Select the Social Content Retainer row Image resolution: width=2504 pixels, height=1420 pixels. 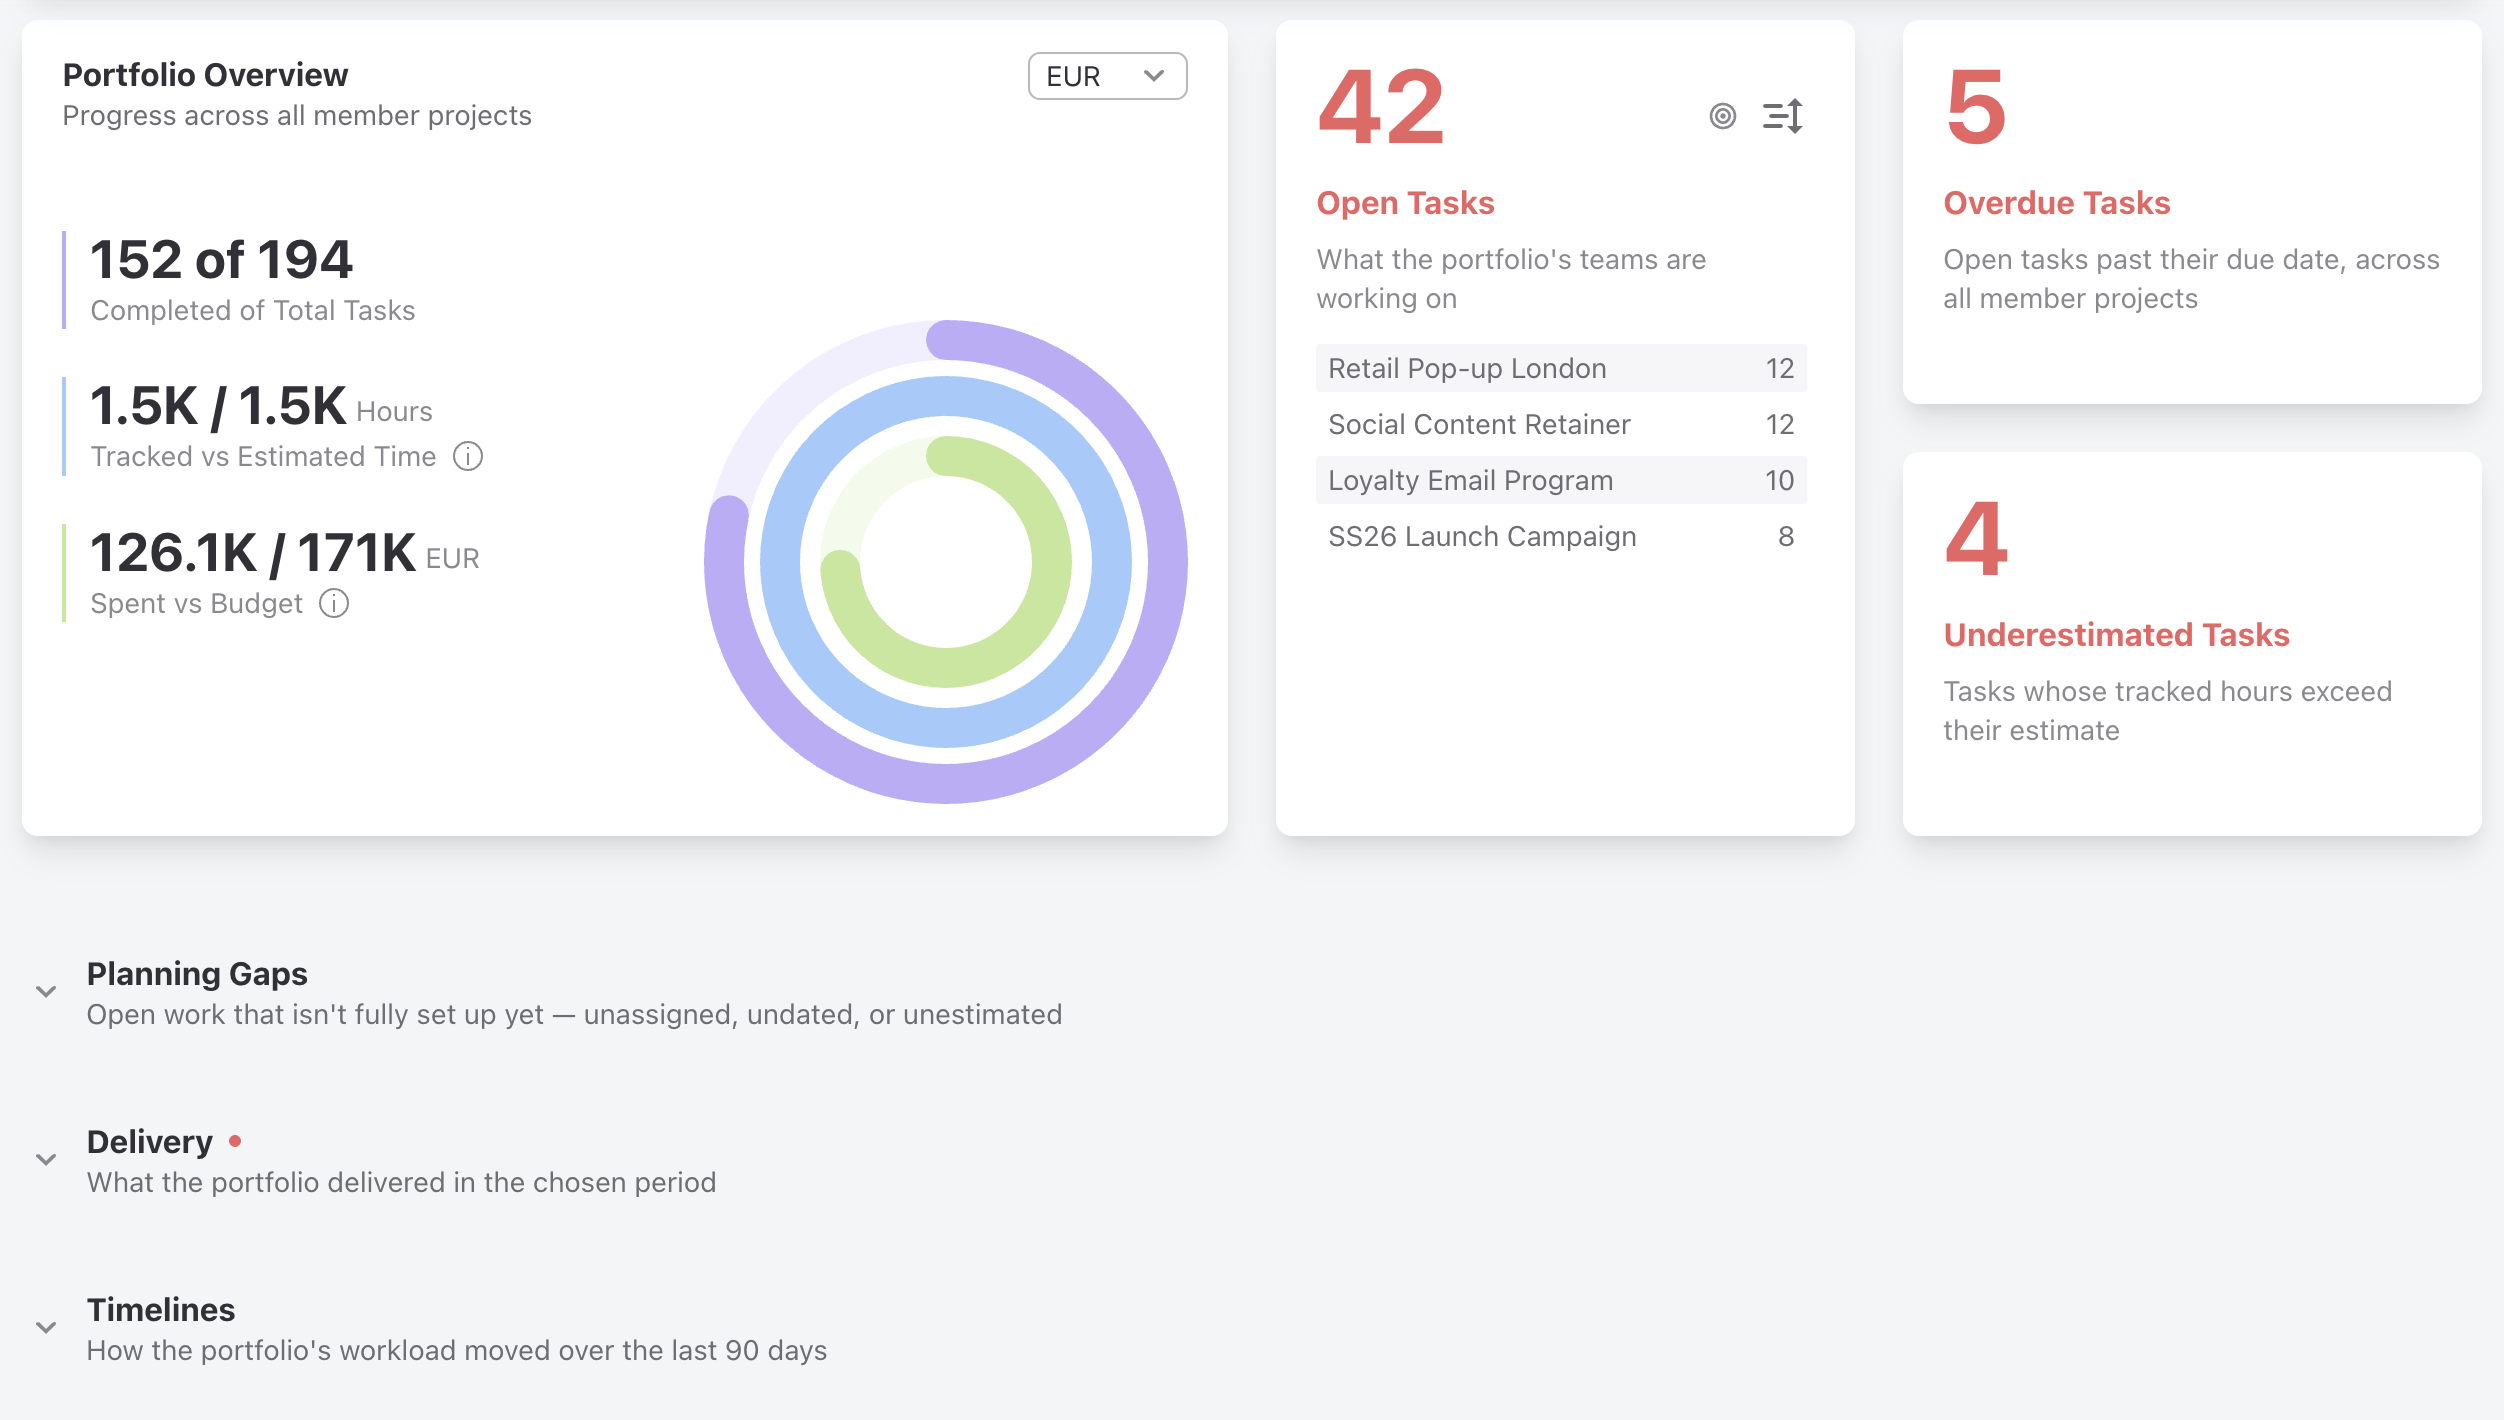pyautogui.click(x=1561, y=424)
